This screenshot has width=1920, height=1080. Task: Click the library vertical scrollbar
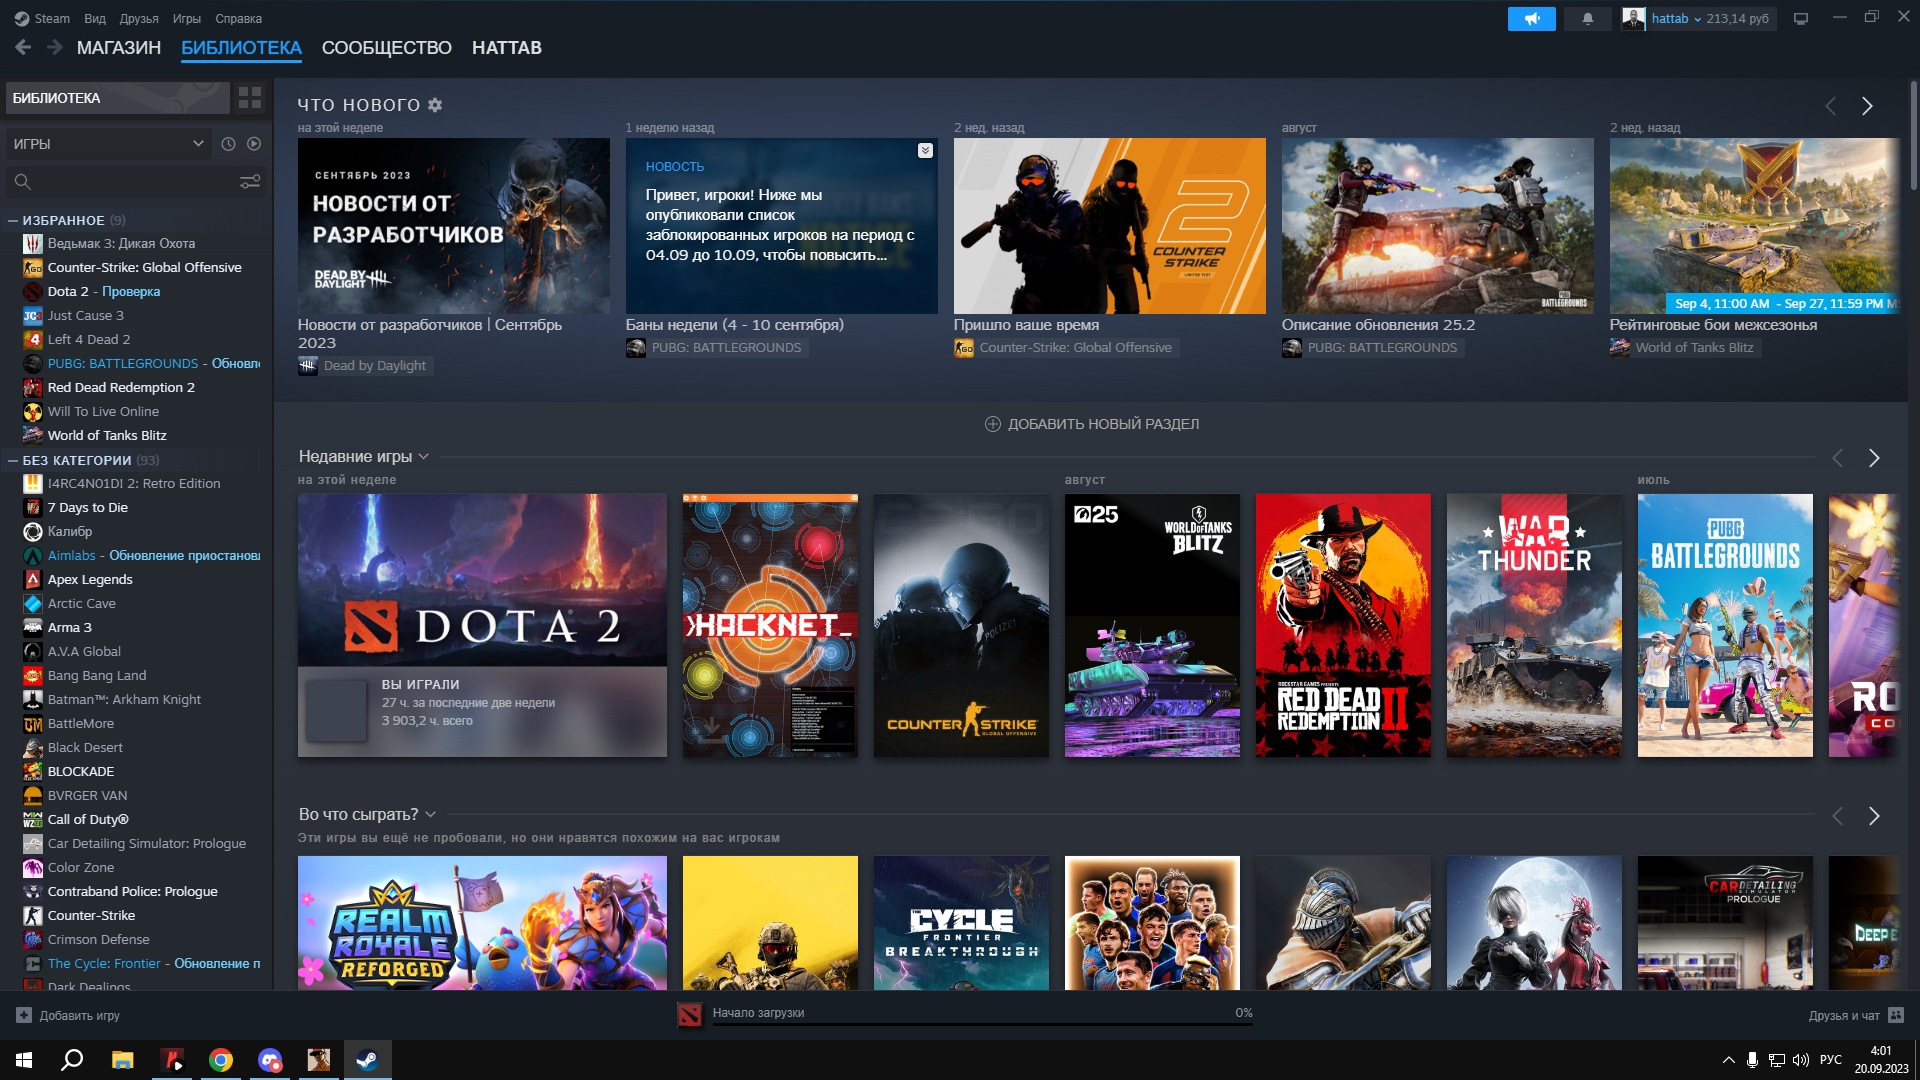point(1913,135)
